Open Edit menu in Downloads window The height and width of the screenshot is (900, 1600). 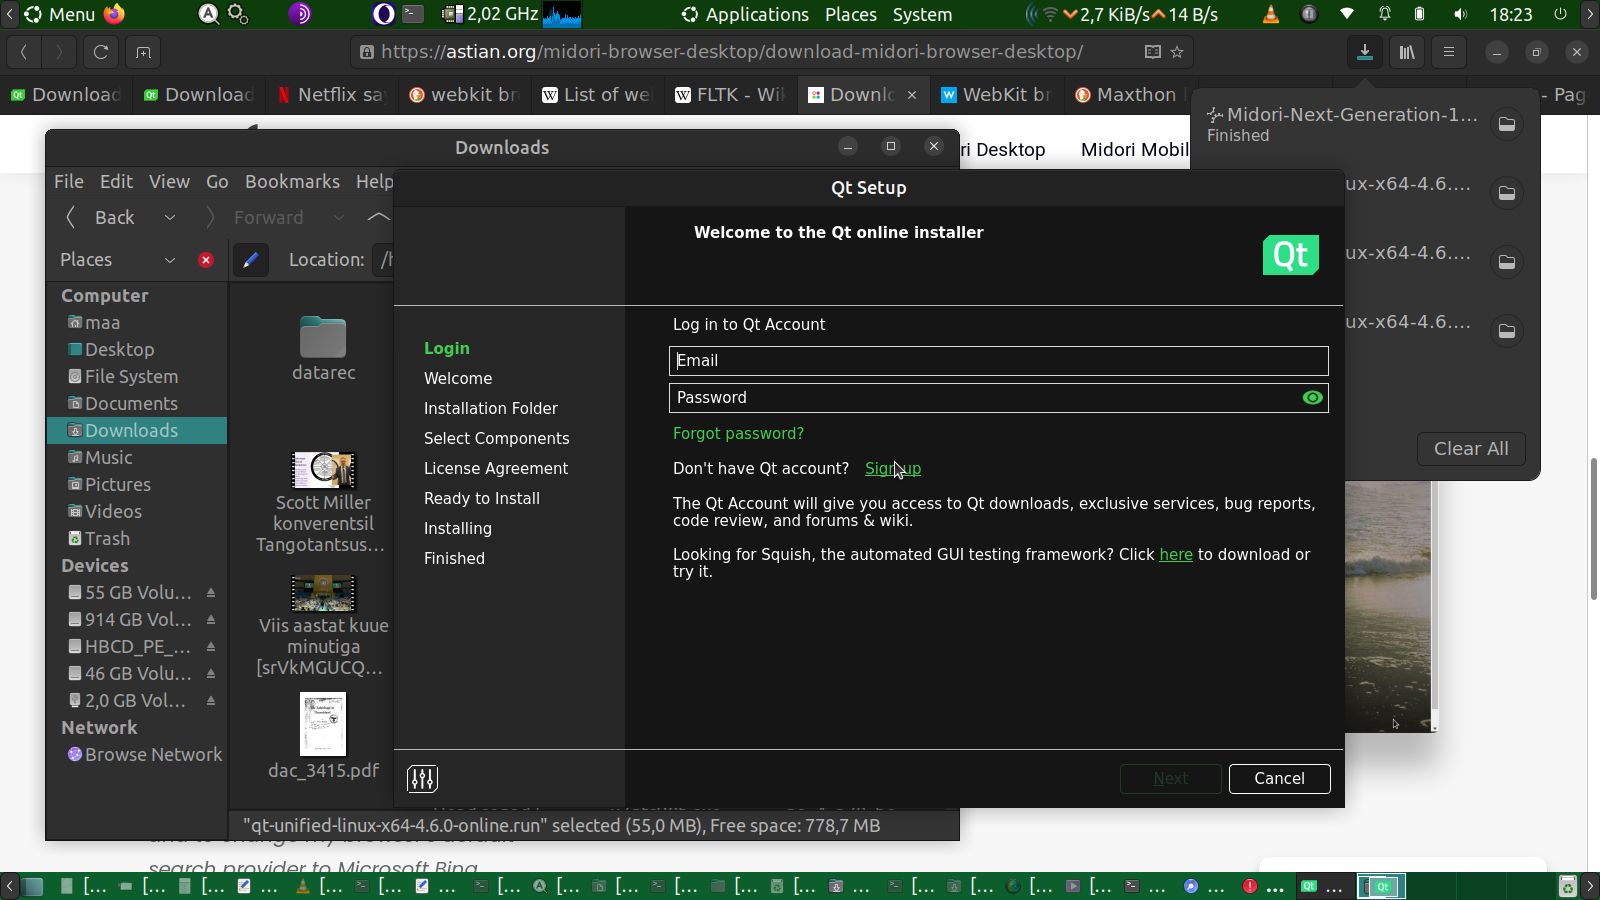(x=116, y=182)
